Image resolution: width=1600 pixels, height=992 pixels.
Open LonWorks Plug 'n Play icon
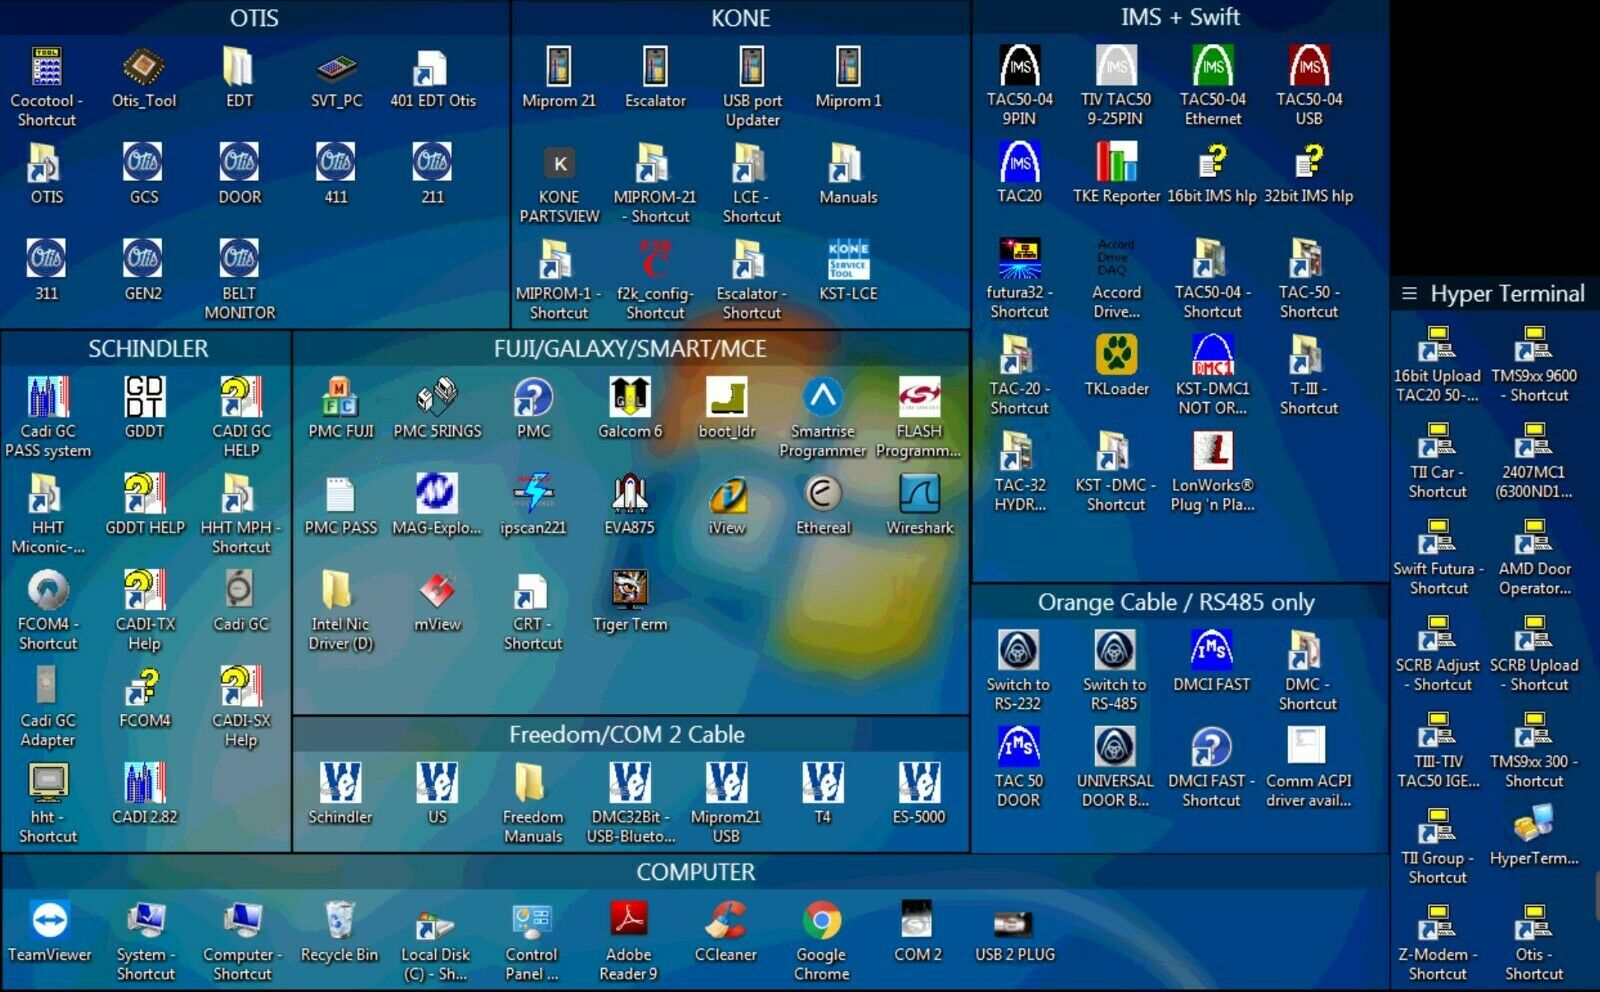[x=1212, y=451]
